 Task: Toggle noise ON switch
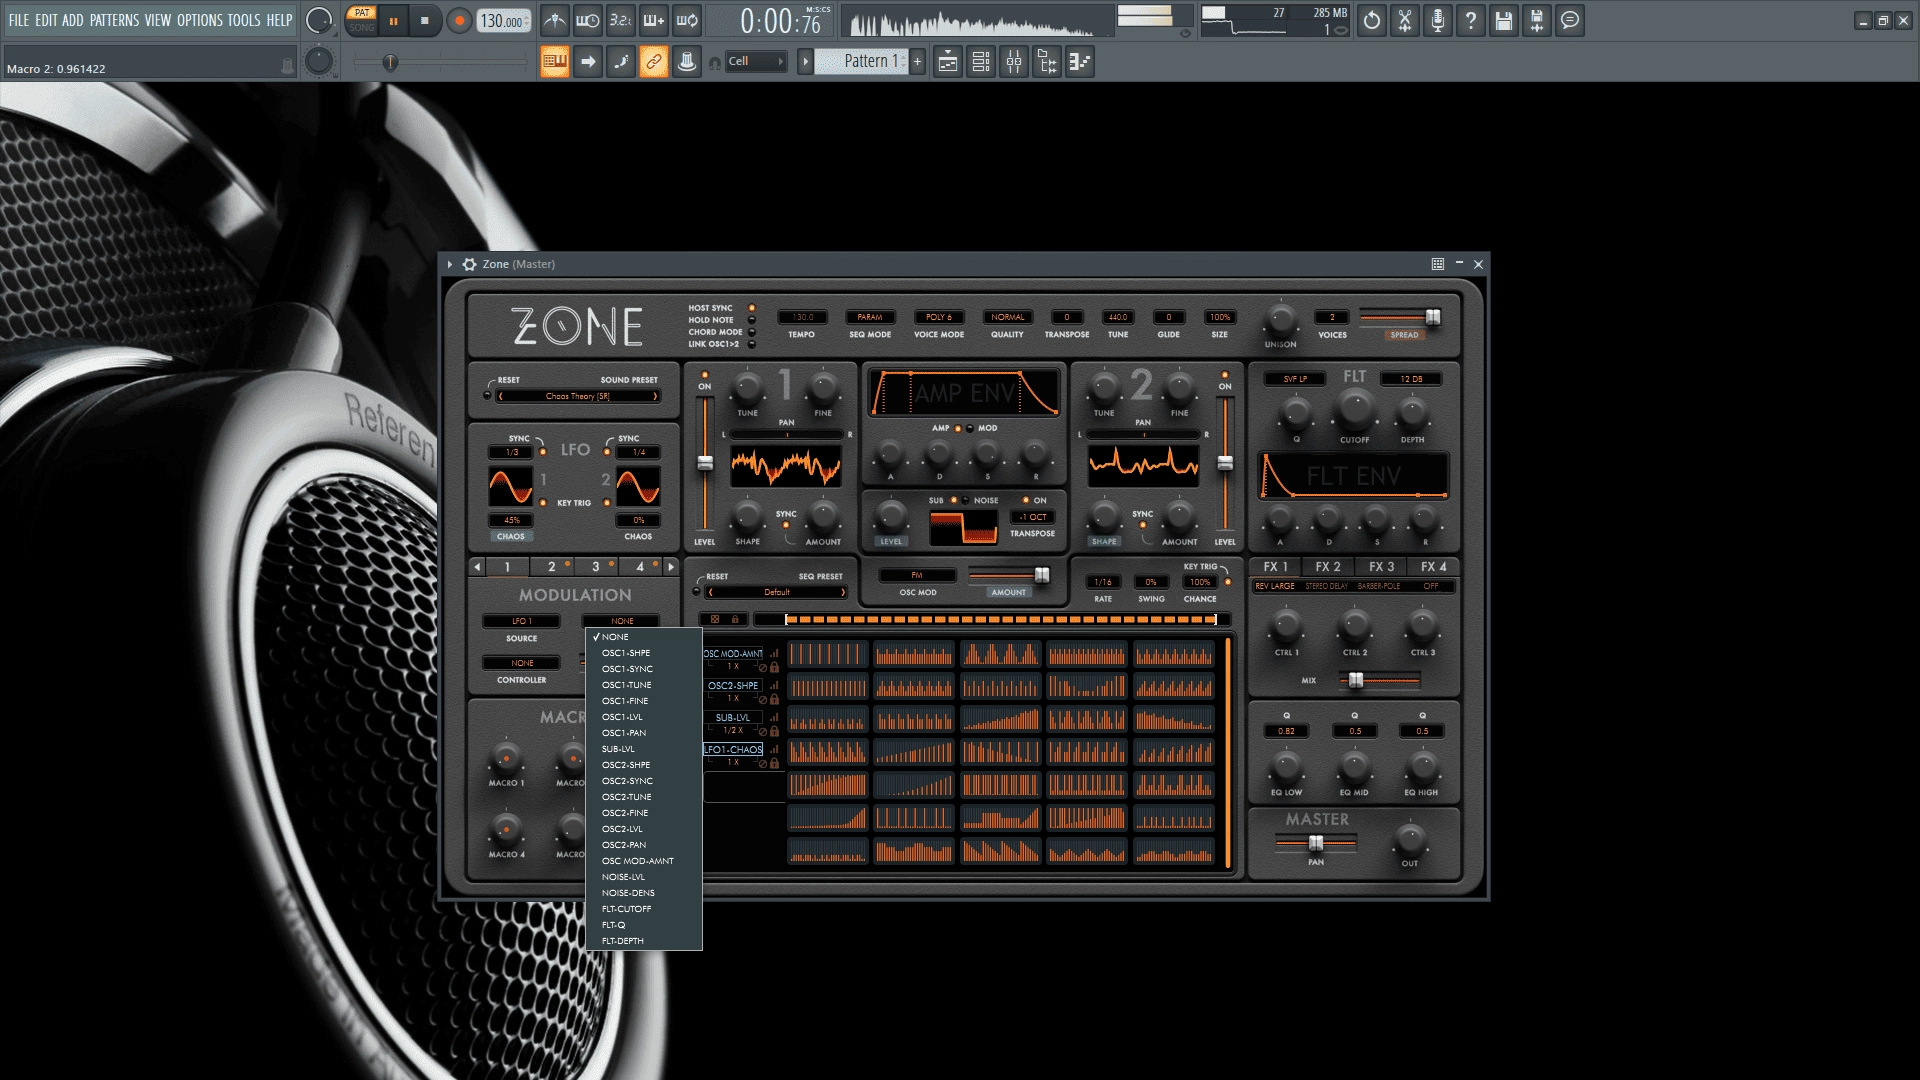click(x=1025, y=500)
